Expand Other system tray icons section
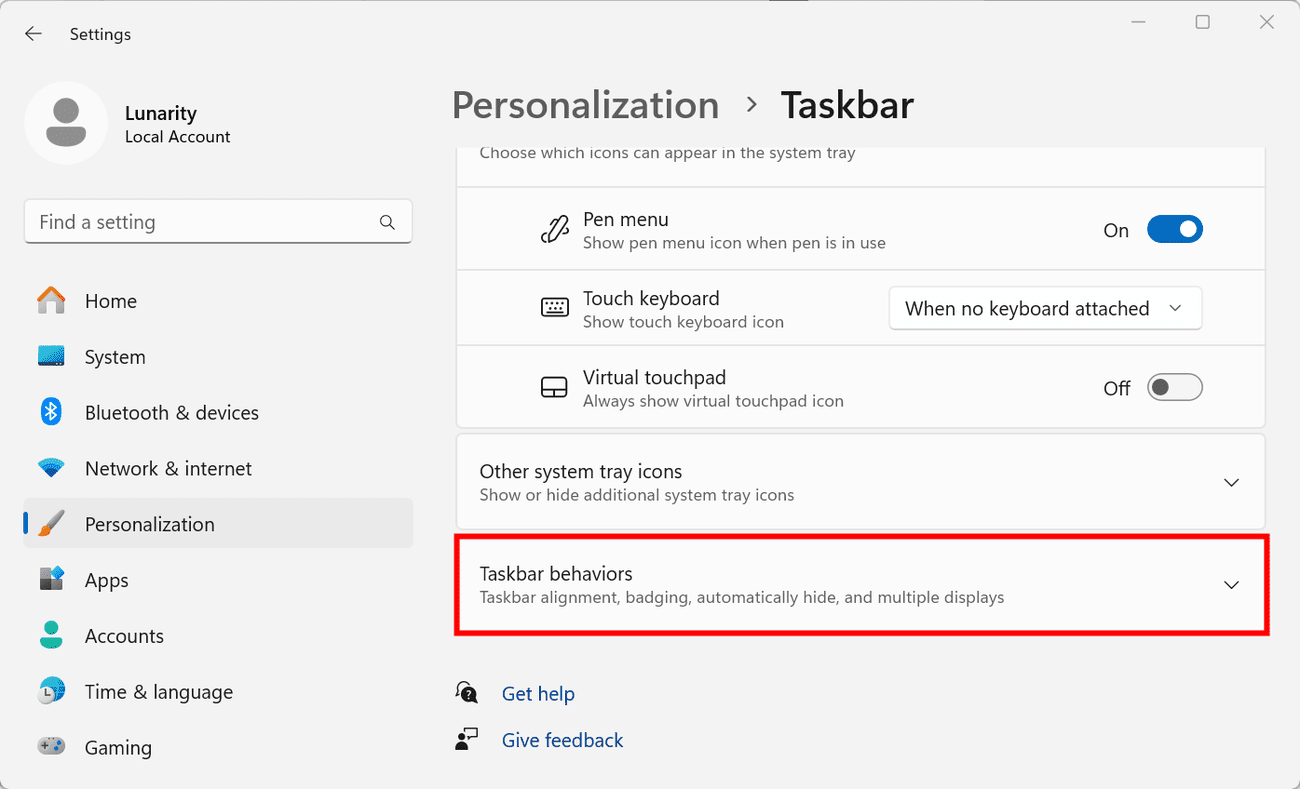The image size is (1300, 789). coord(1231,482)
